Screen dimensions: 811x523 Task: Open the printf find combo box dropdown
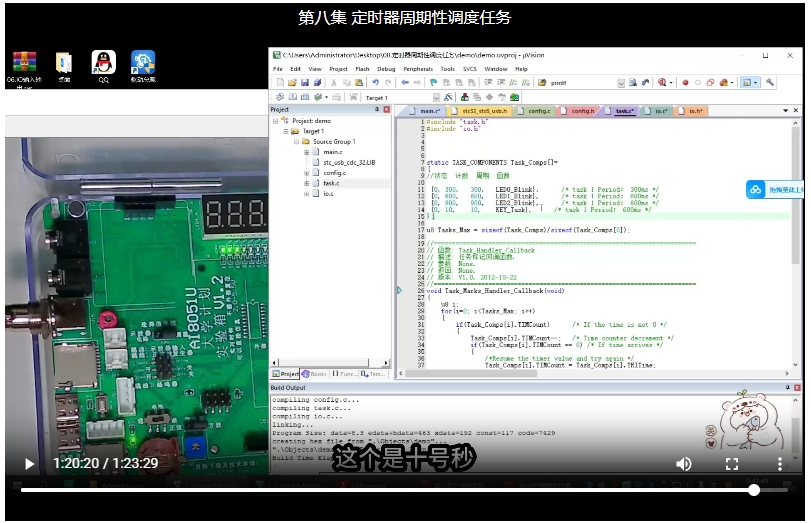click(621, 83)
